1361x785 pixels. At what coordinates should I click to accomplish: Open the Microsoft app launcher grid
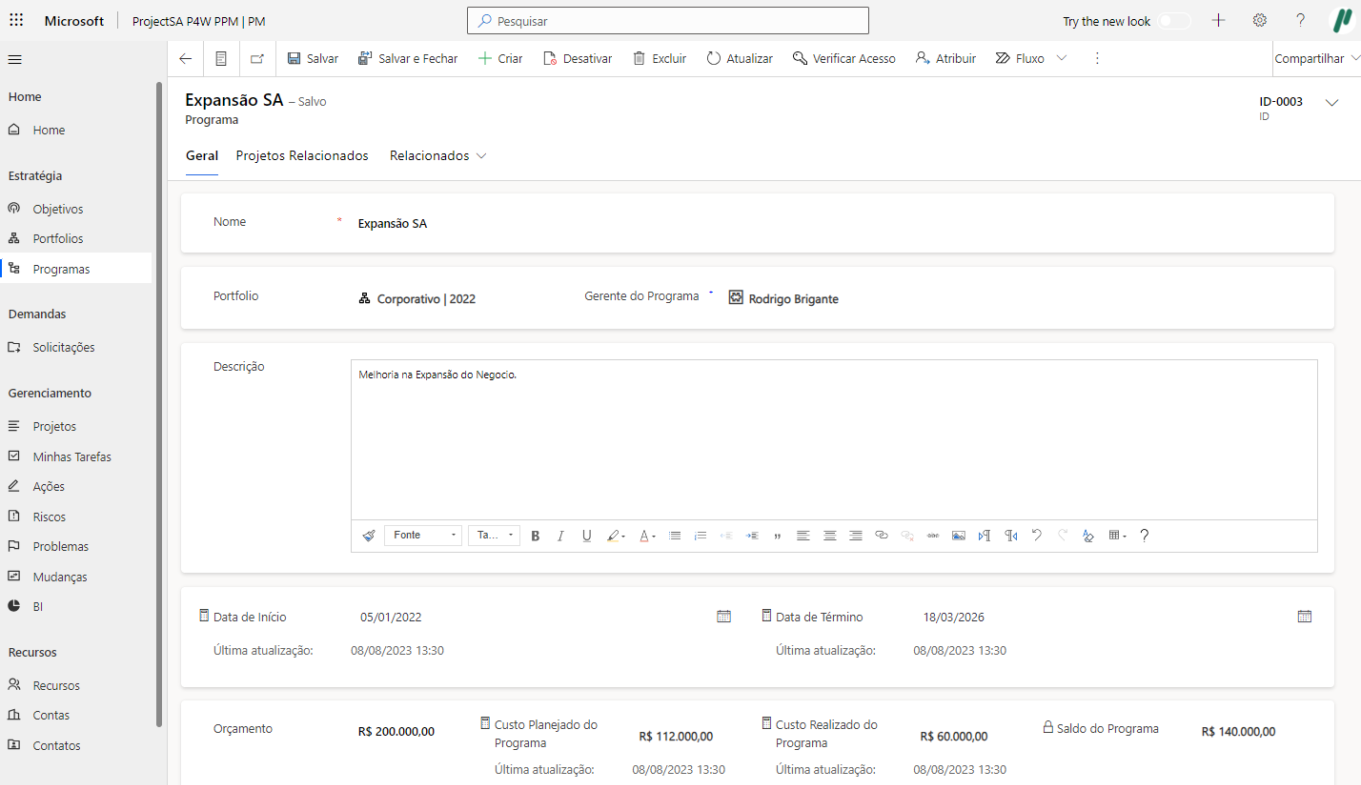tap(16, 20)
